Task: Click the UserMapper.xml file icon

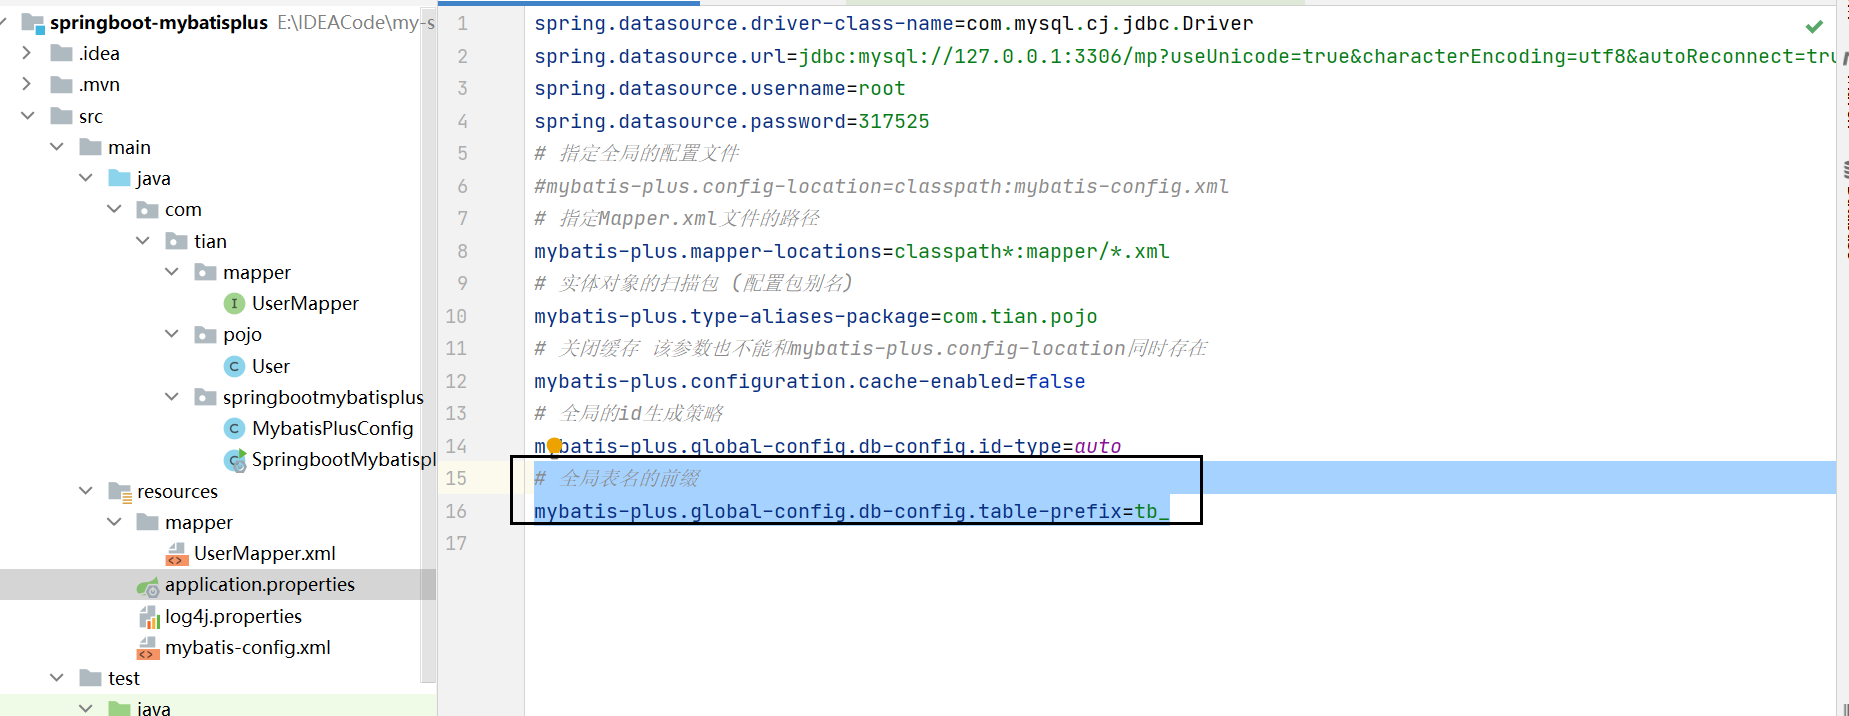Action: click(177, 554)
